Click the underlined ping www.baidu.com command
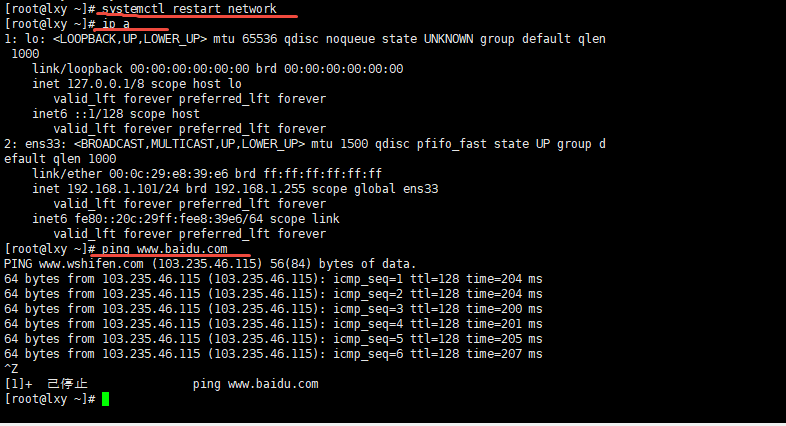This screenshot has height=426, width=786. pyautogui.click(x=164, y=249)
